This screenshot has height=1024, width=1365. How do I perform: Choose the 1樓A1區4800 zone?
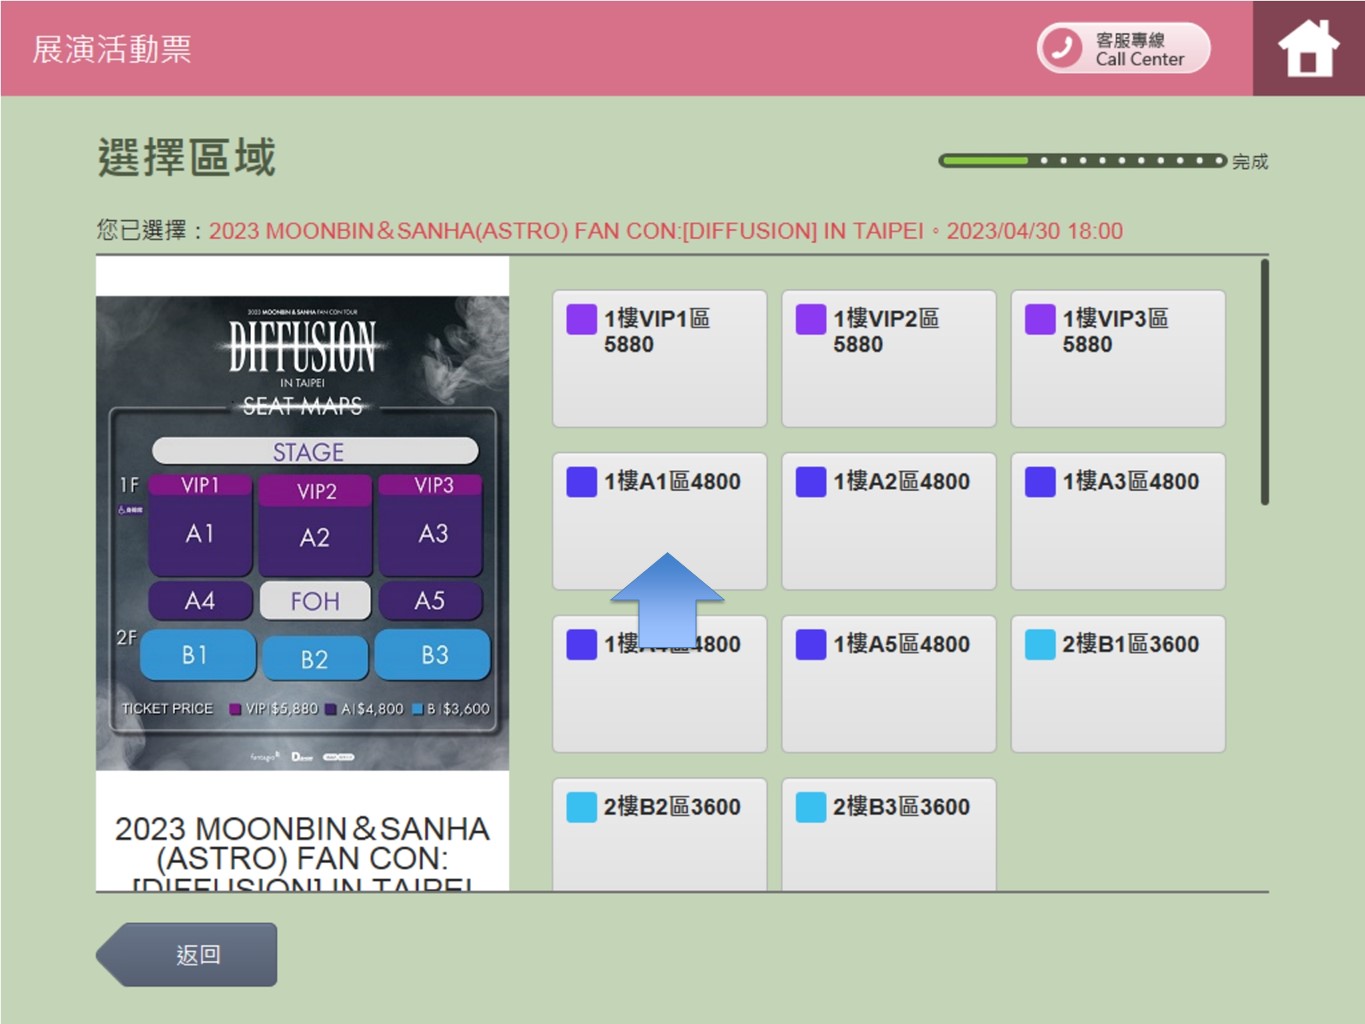tap(660, 522)
